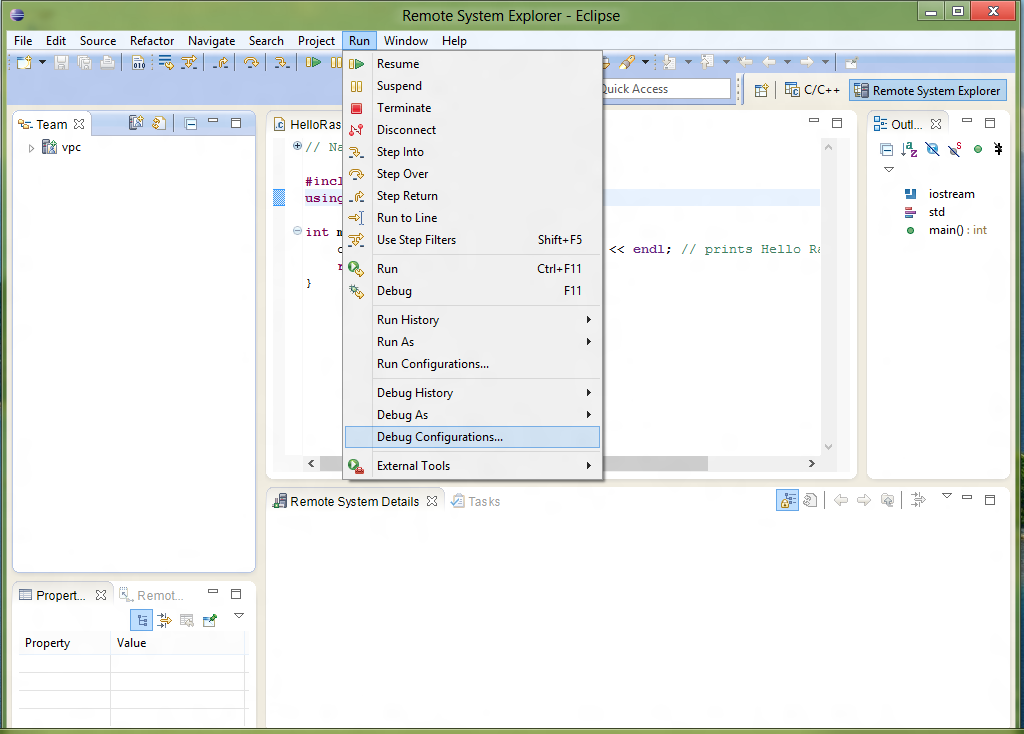
Task: Click the binary build toolbar icon
Action: pyautogui.click(x=138, y=63)
